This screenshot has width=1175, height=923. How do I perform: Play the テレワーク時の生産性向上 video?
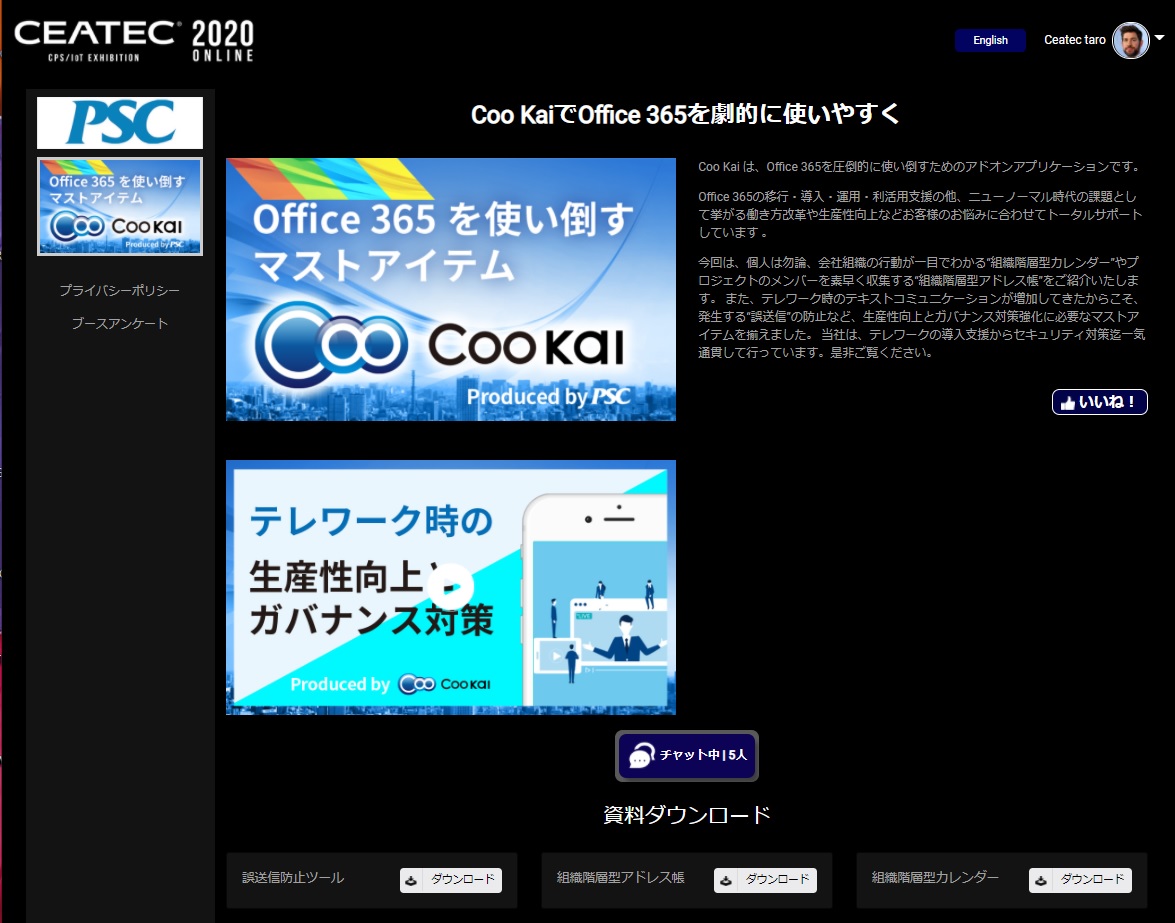coord(451,587)
